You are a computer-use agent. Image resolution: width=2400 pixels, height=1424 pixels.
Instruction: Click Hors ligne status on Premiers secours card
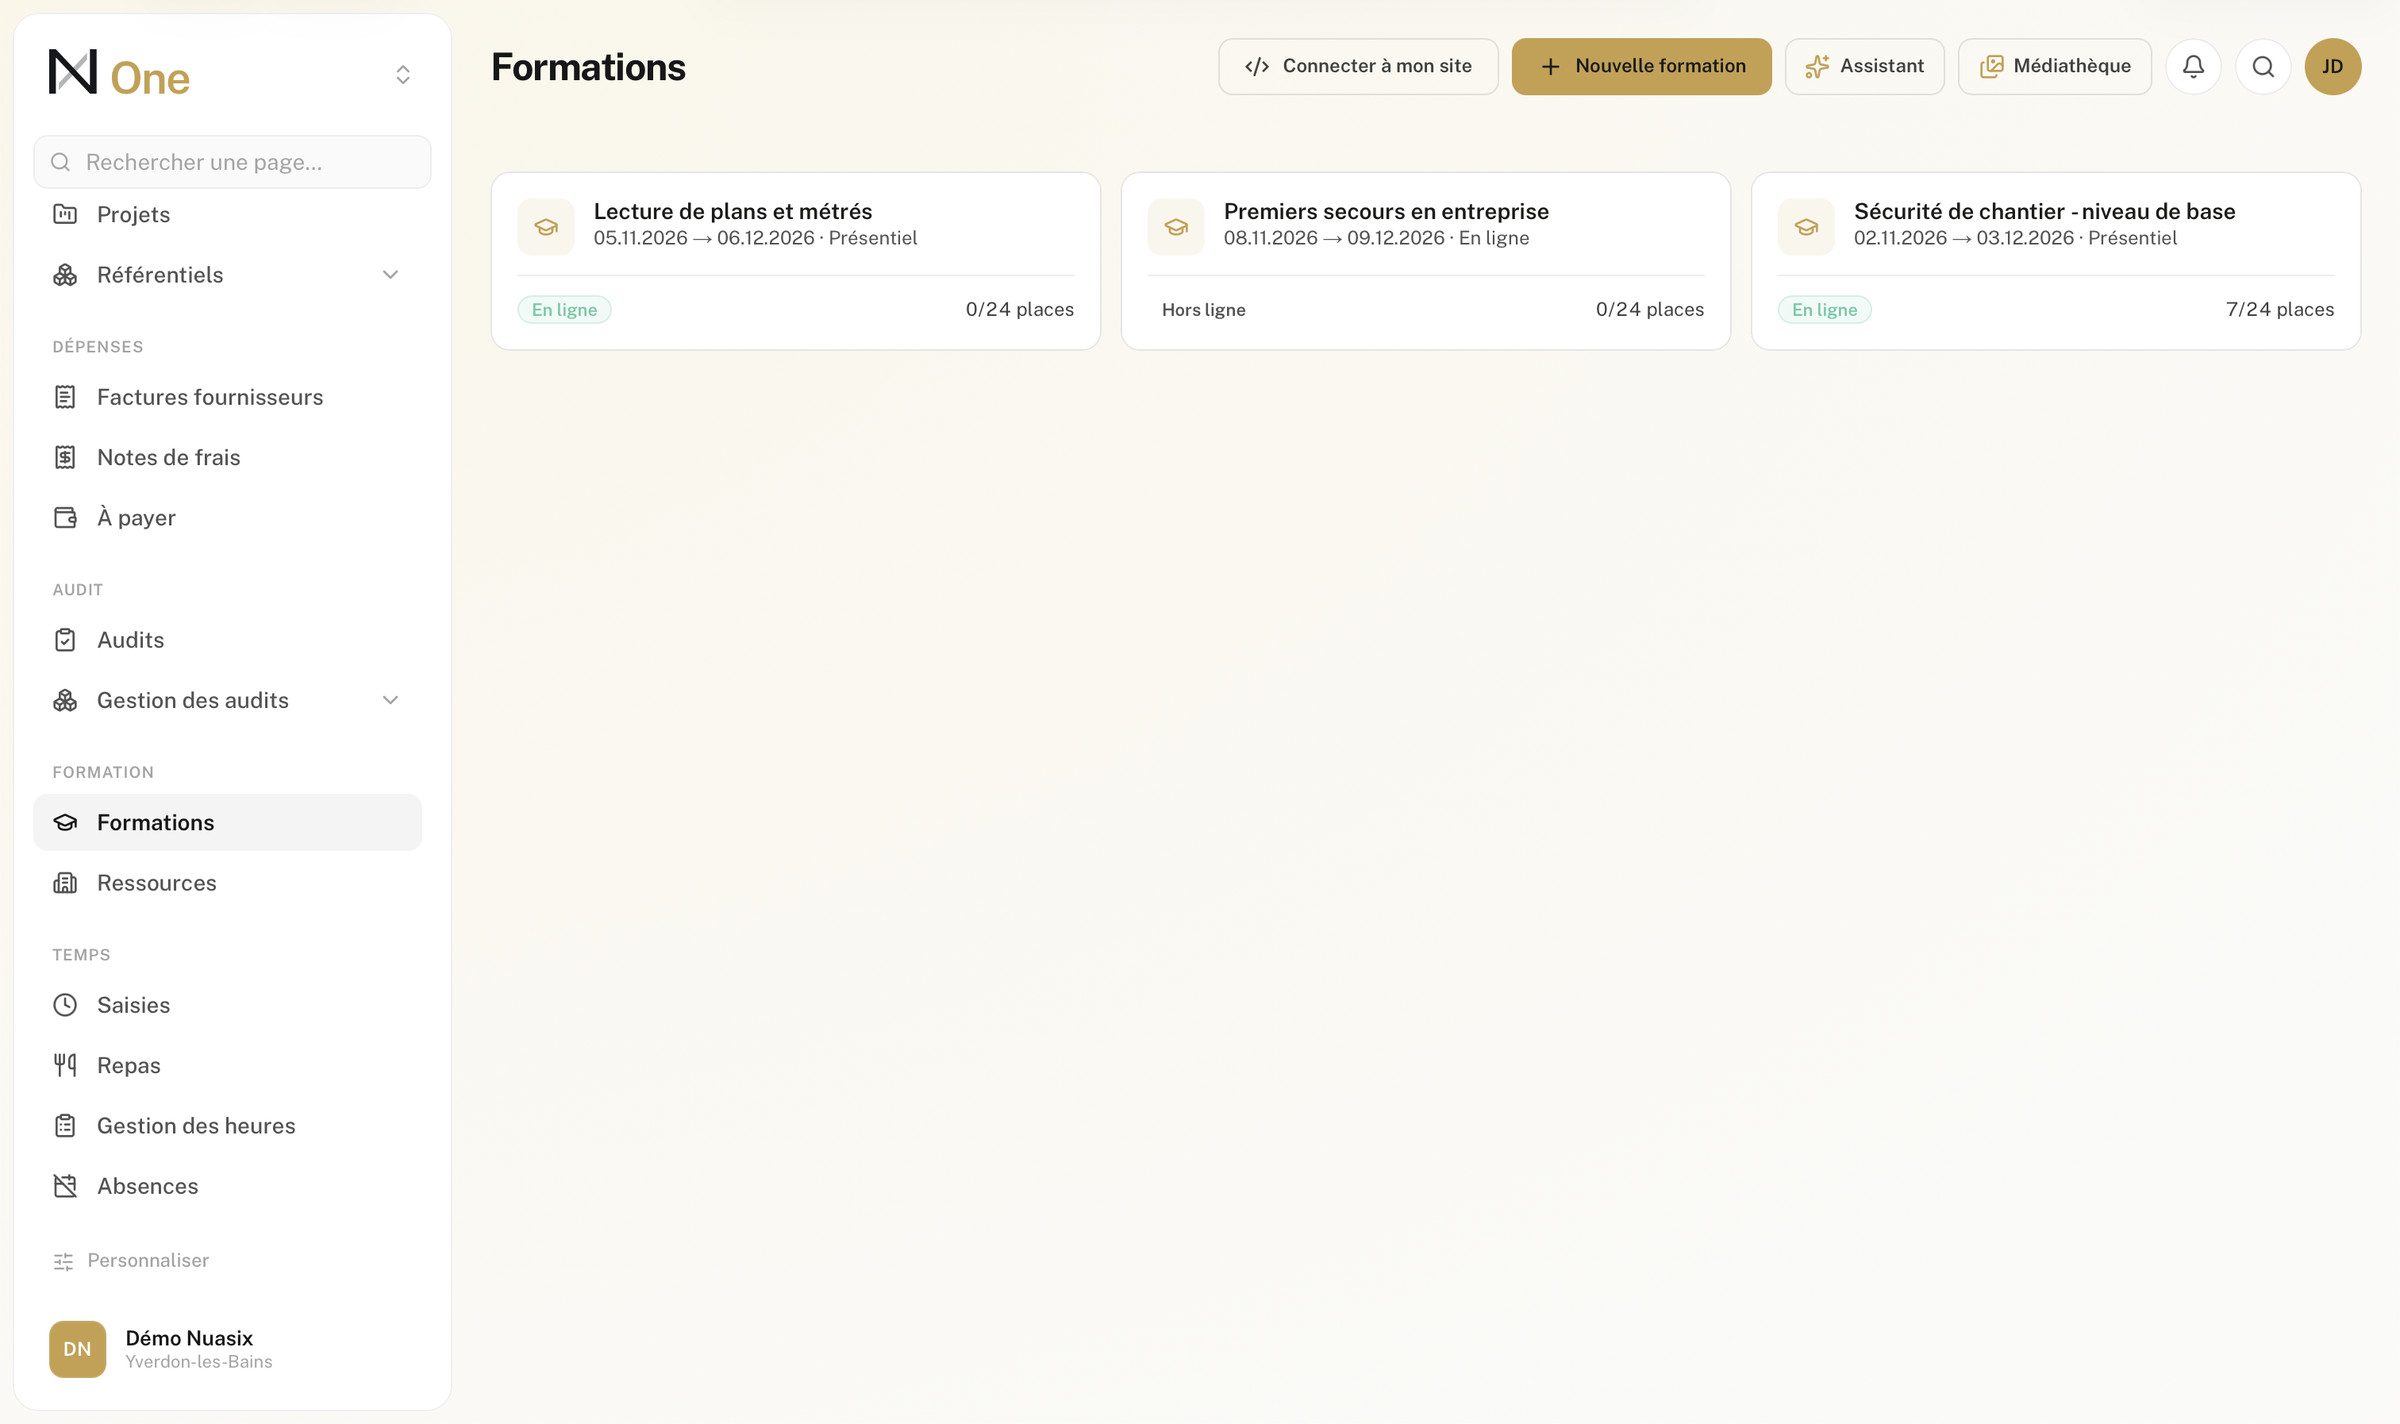(1203, 310)
